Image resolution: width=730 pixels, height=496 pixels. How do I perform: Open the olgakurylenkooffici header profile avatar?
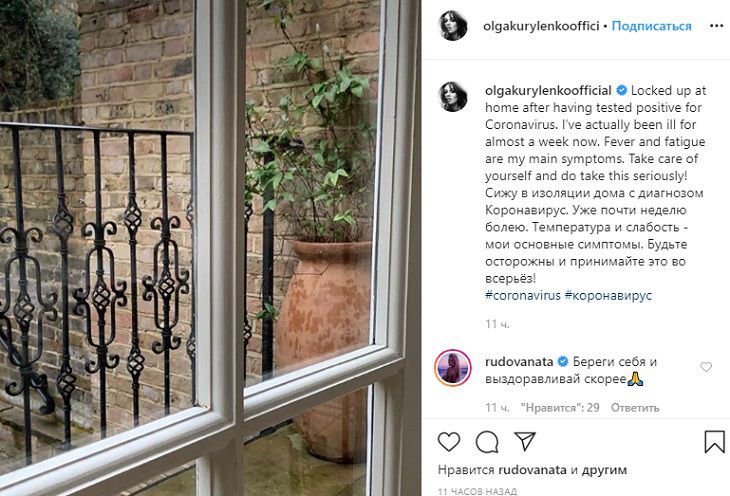pyautogui.click(x=453, y=26)
